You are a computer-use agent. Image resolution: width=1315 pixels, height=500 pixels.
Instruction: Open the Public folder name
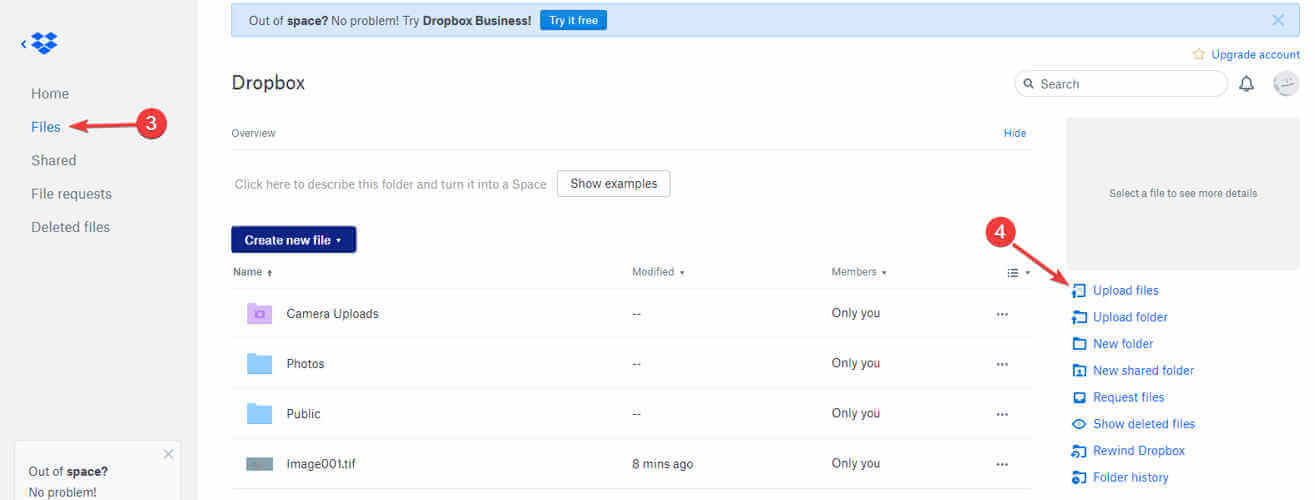(x=303, y=414)
